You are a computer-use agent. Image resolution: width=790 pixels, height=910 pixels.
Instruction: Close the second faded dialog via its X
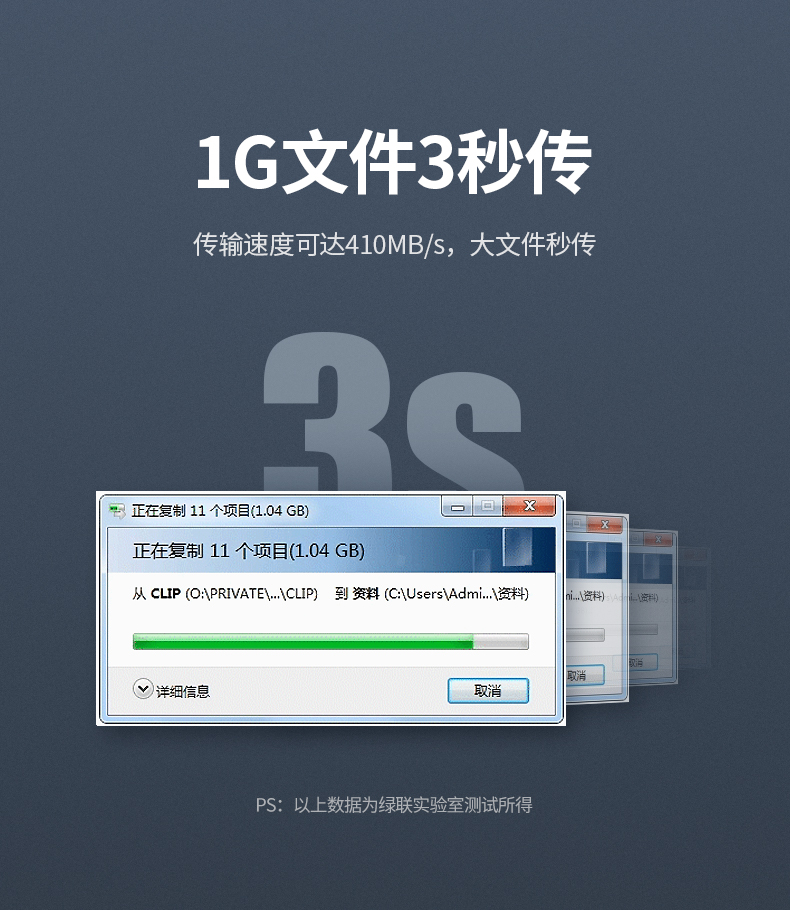(x=604, y=525)
